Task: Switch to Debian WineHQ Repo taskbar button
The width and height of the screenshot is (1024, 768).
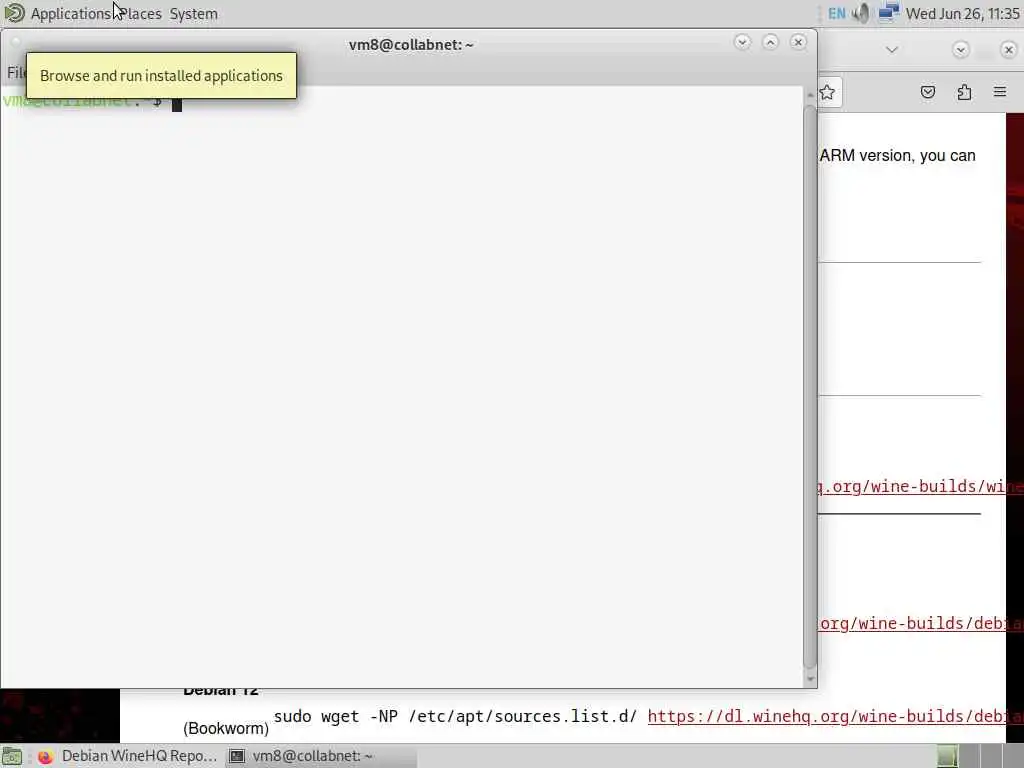Action: click(x=127, y=756)
